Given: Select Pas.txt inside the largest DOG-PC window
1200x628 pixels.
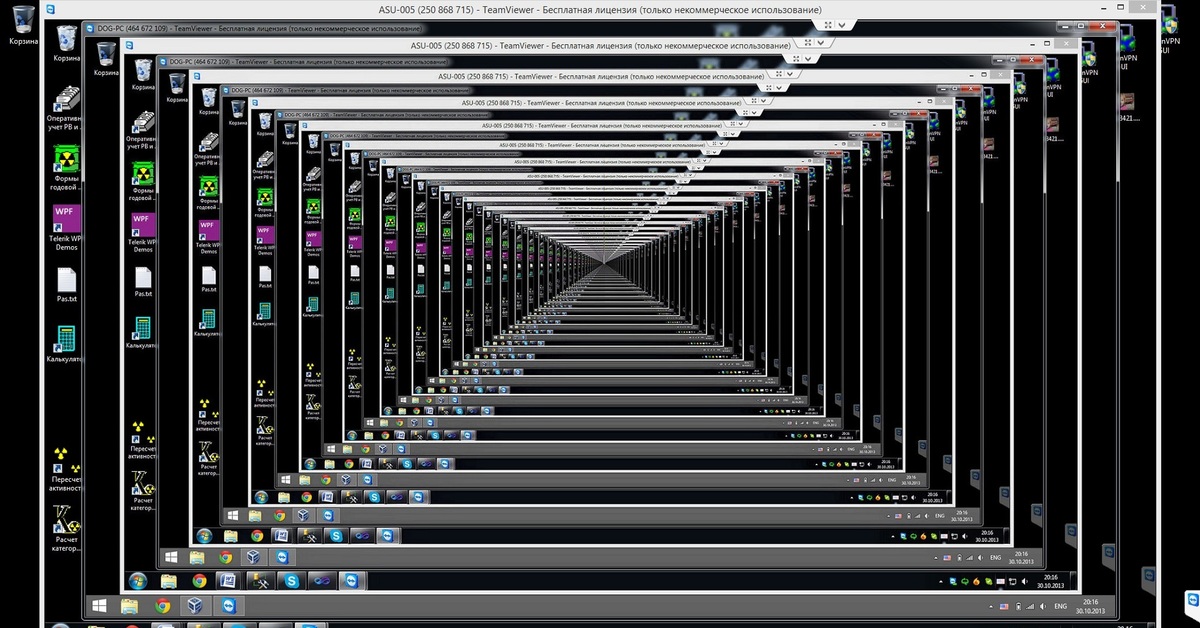Looking at the screenshot, I should [143, 283].
